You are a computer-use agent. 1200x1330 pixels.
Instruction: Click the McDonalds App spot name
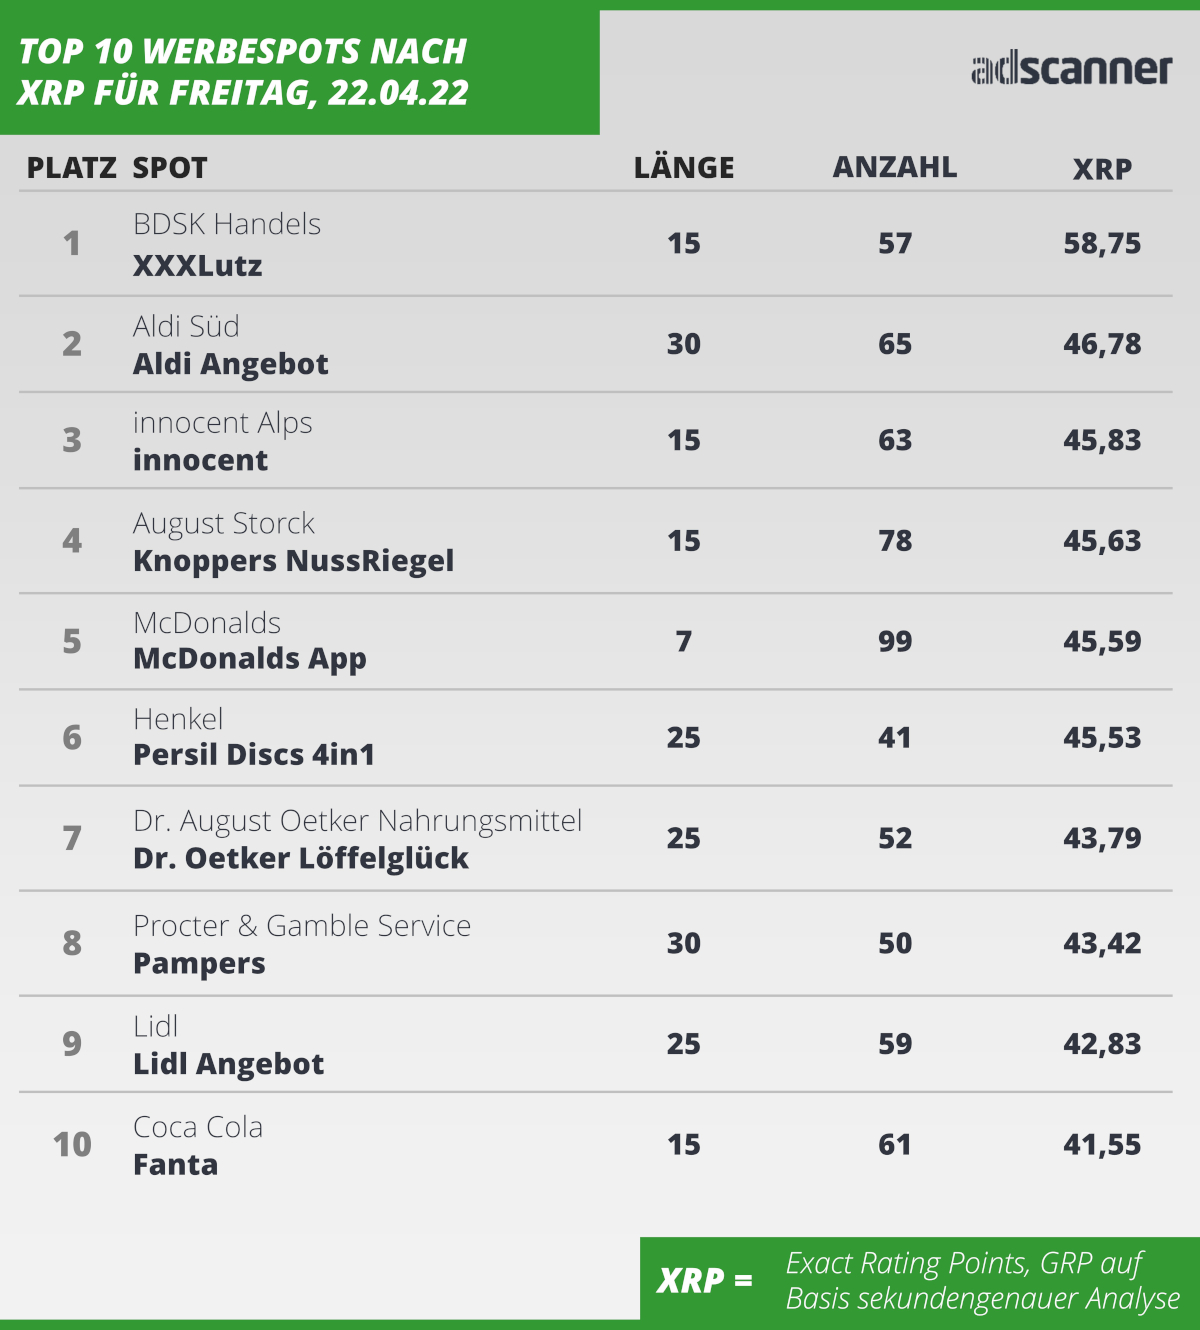pyautogui.click(x=250, y=659)
